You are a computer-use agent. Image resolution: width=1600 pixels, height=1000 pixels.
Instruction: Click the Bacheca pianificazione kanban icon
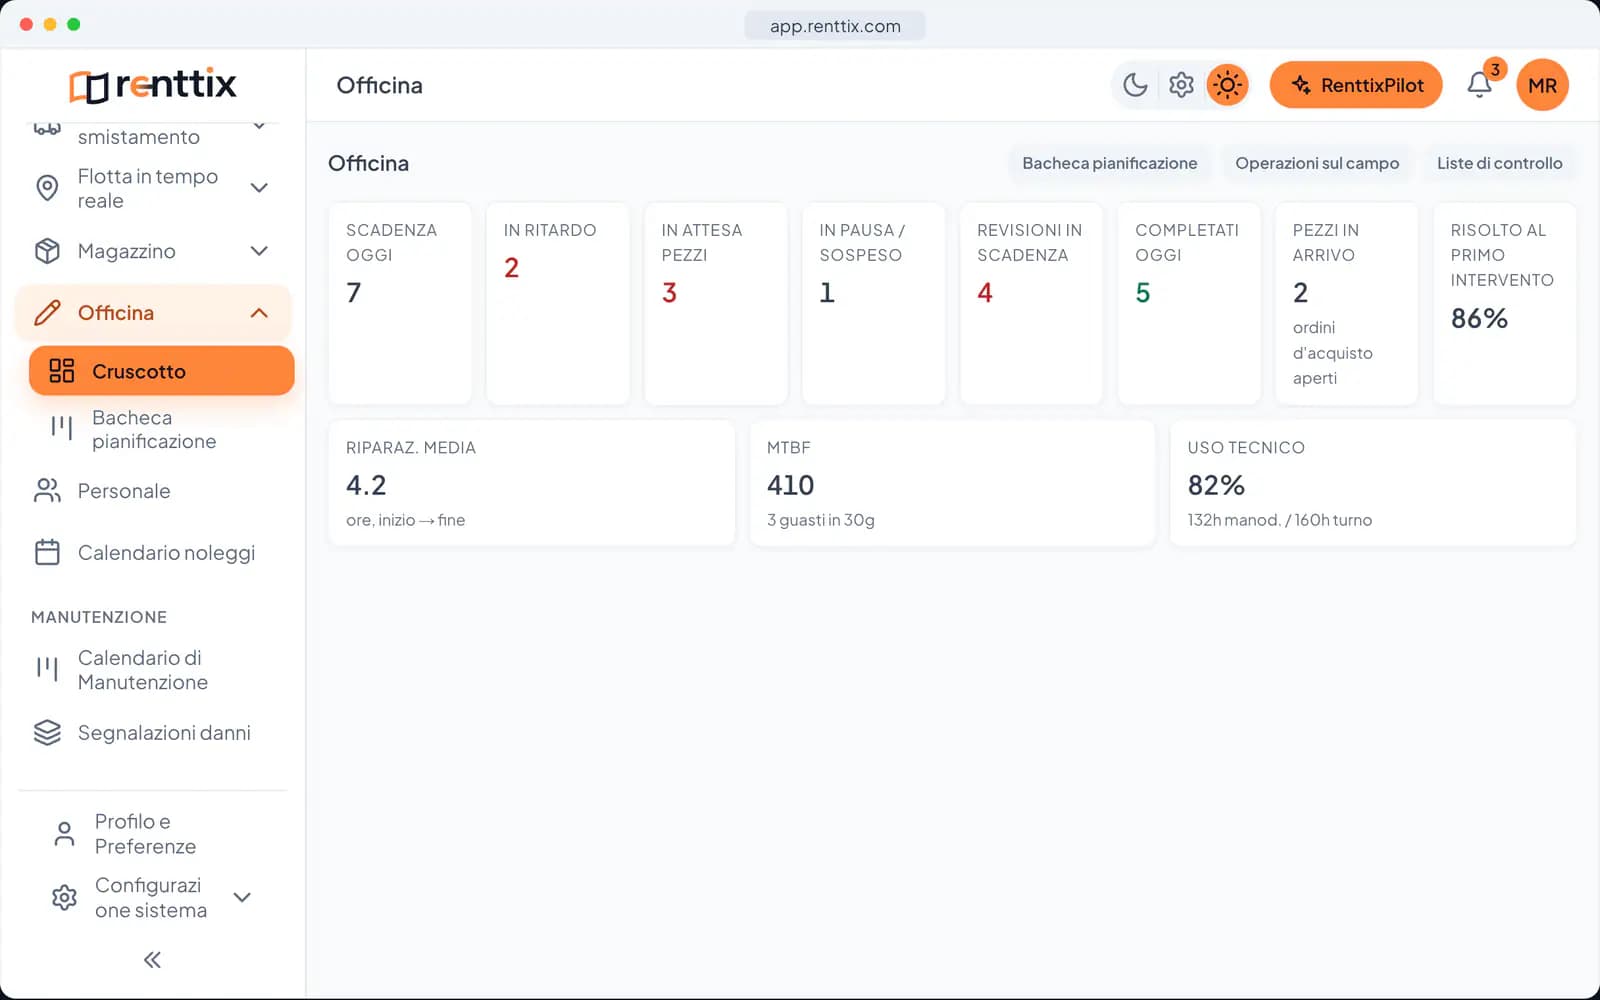62,429
